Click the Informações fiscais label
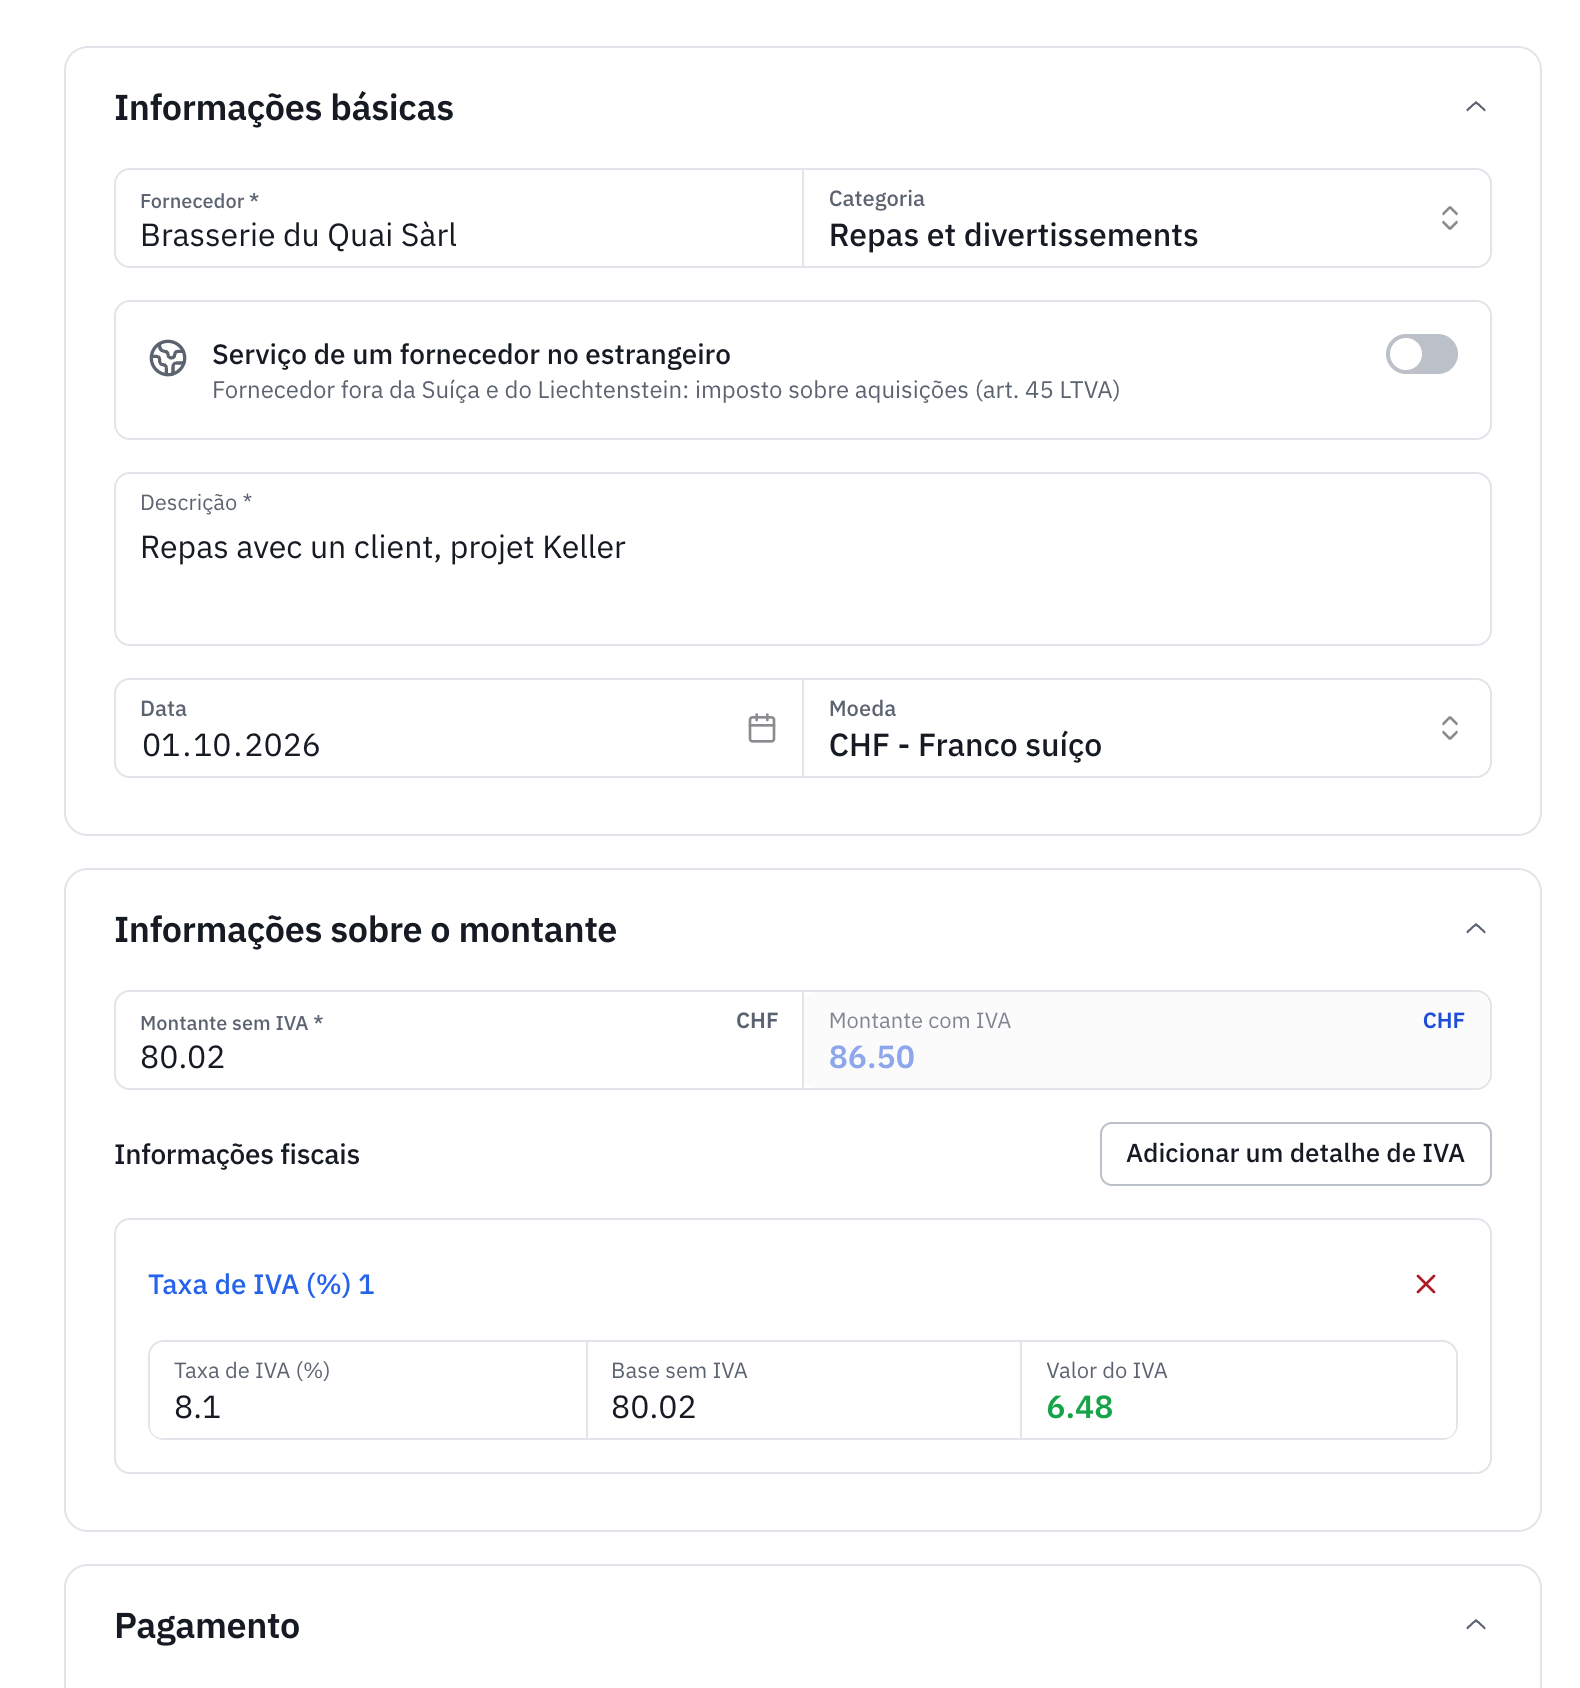 [x=237, y=1154]
